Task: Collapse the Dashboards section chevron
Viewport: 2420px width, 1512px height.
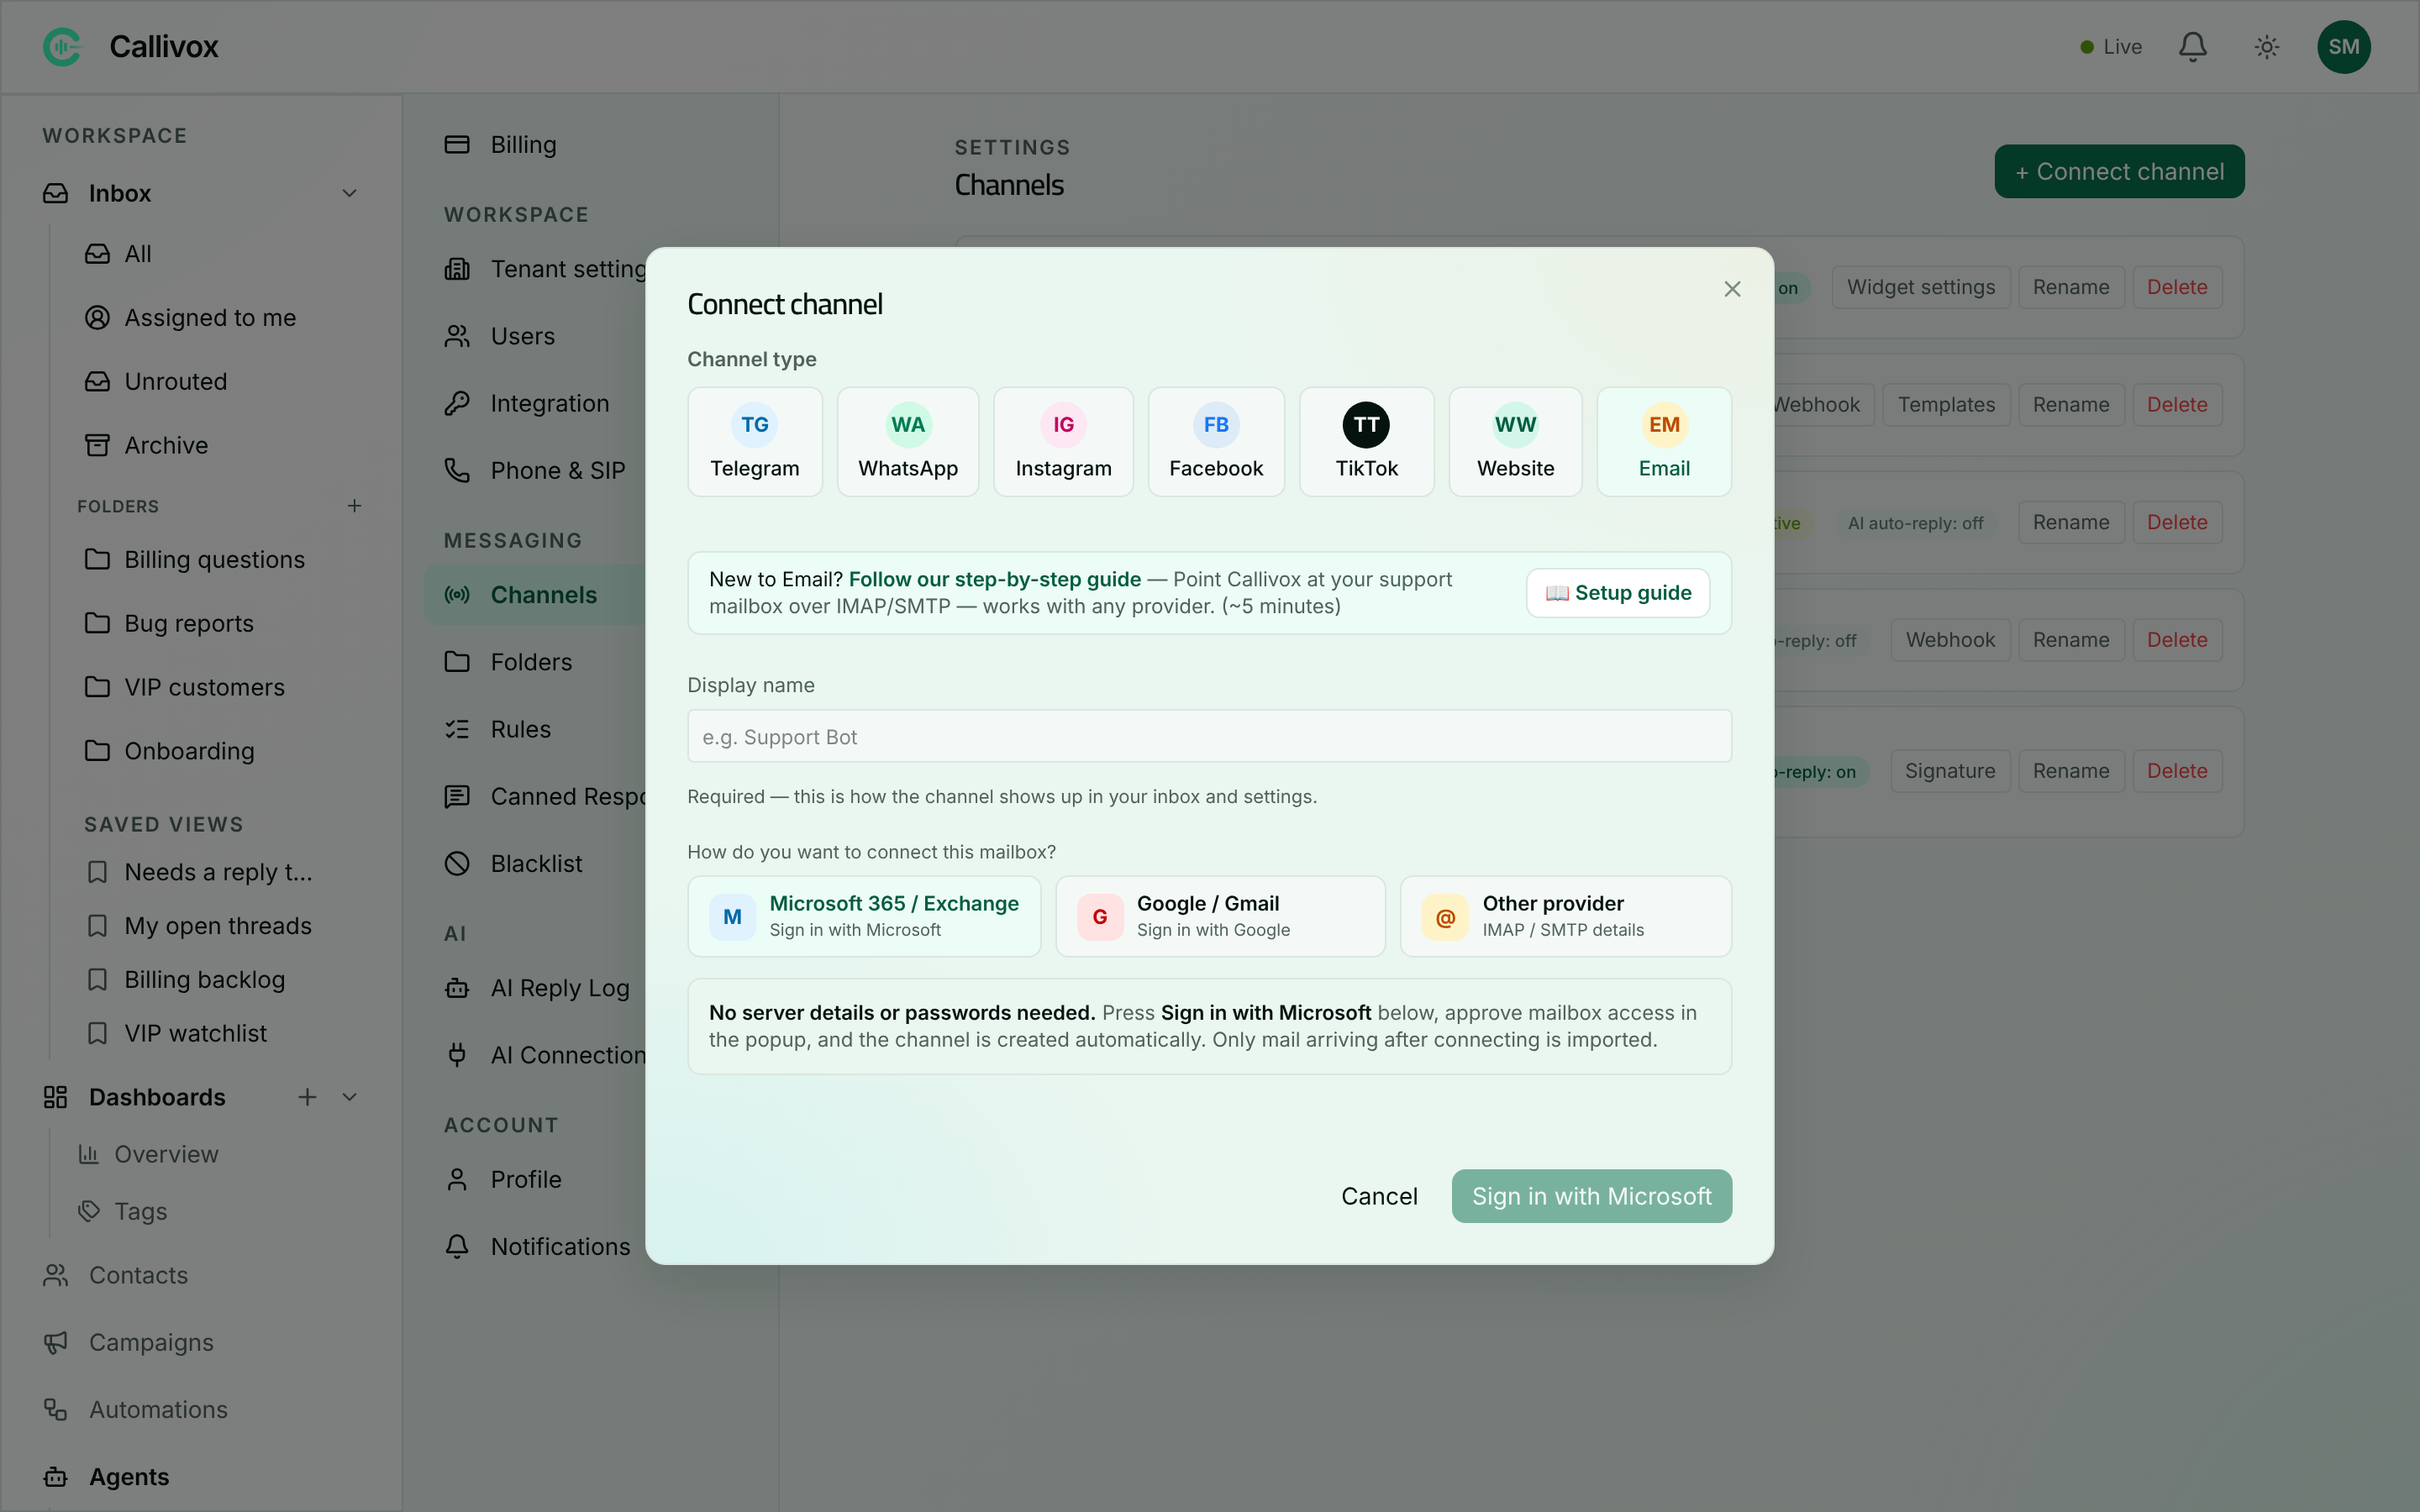Action: pos(349,1097)
